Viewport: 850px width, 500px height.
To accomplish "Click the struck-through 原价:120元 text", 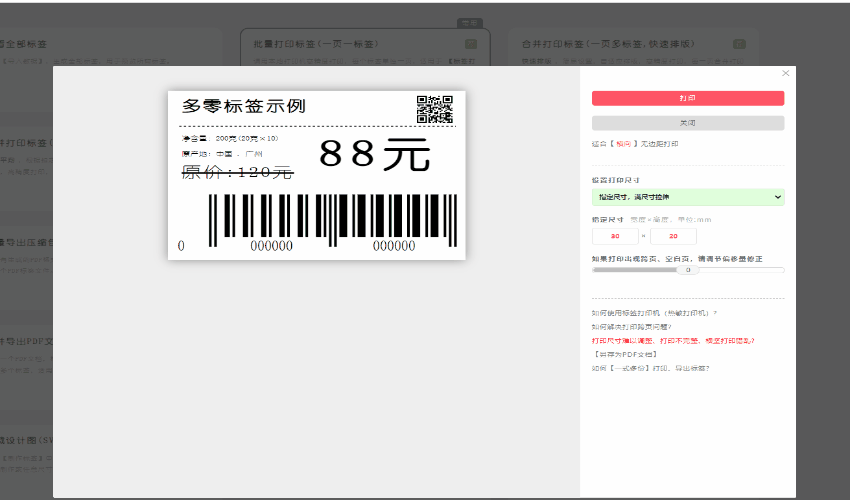I will point(237,172).
